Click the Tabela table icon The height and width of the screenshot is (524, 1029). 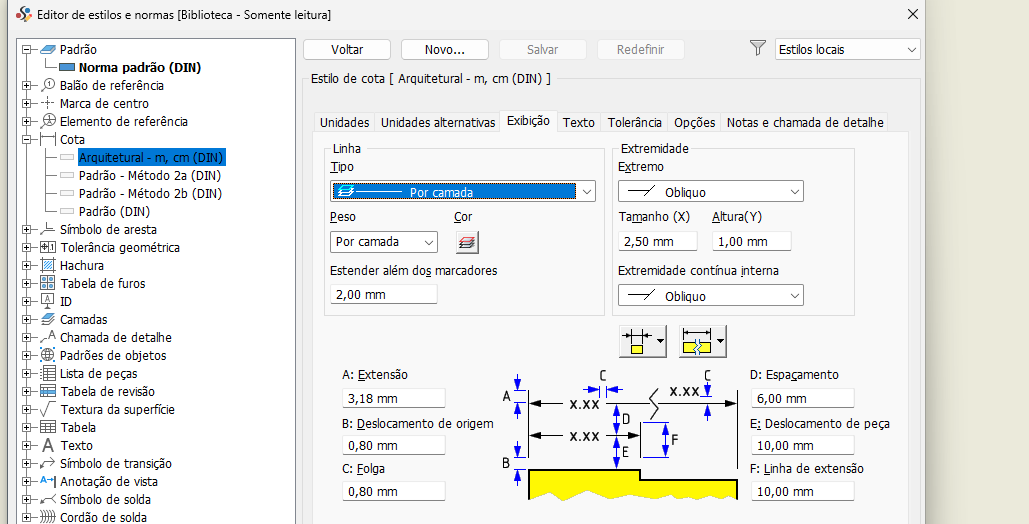pyautogui.click(x=48, y=427)
